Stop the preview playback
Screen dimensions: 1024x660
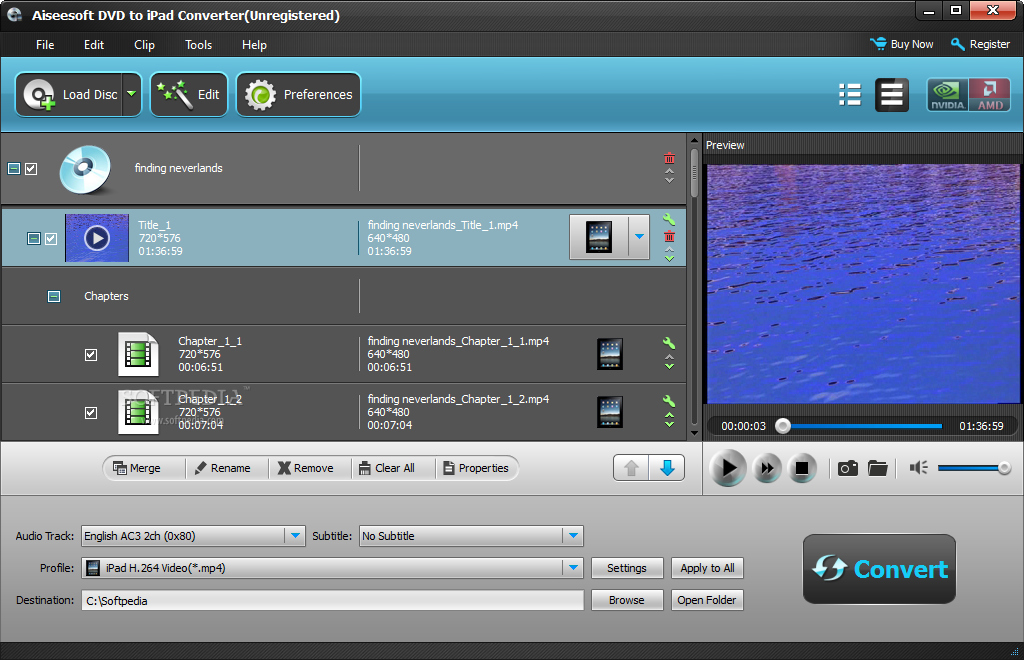(x=802, y=468)
